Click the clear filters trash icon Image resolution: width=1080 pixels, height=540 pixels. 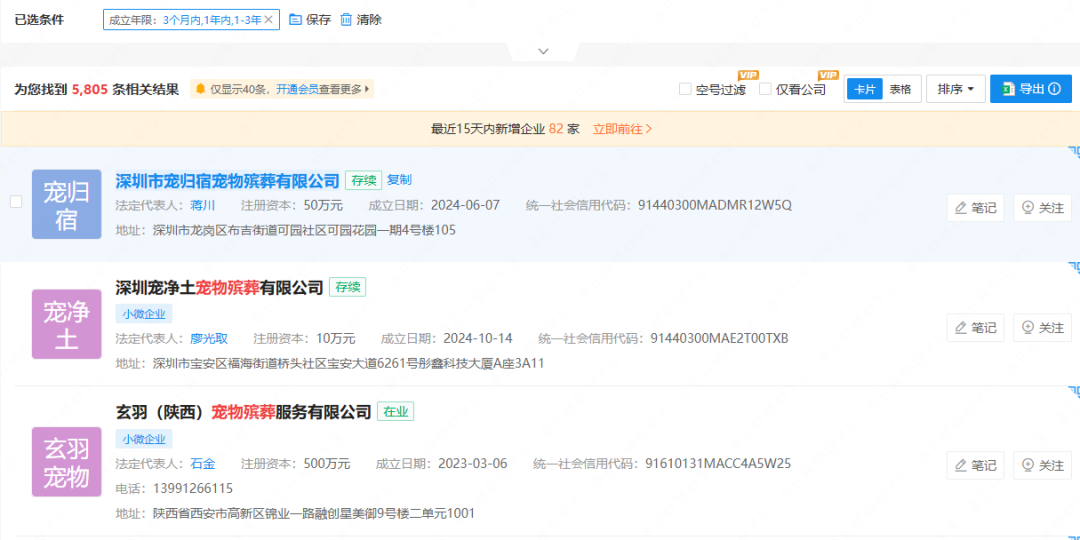coord(346,20)
